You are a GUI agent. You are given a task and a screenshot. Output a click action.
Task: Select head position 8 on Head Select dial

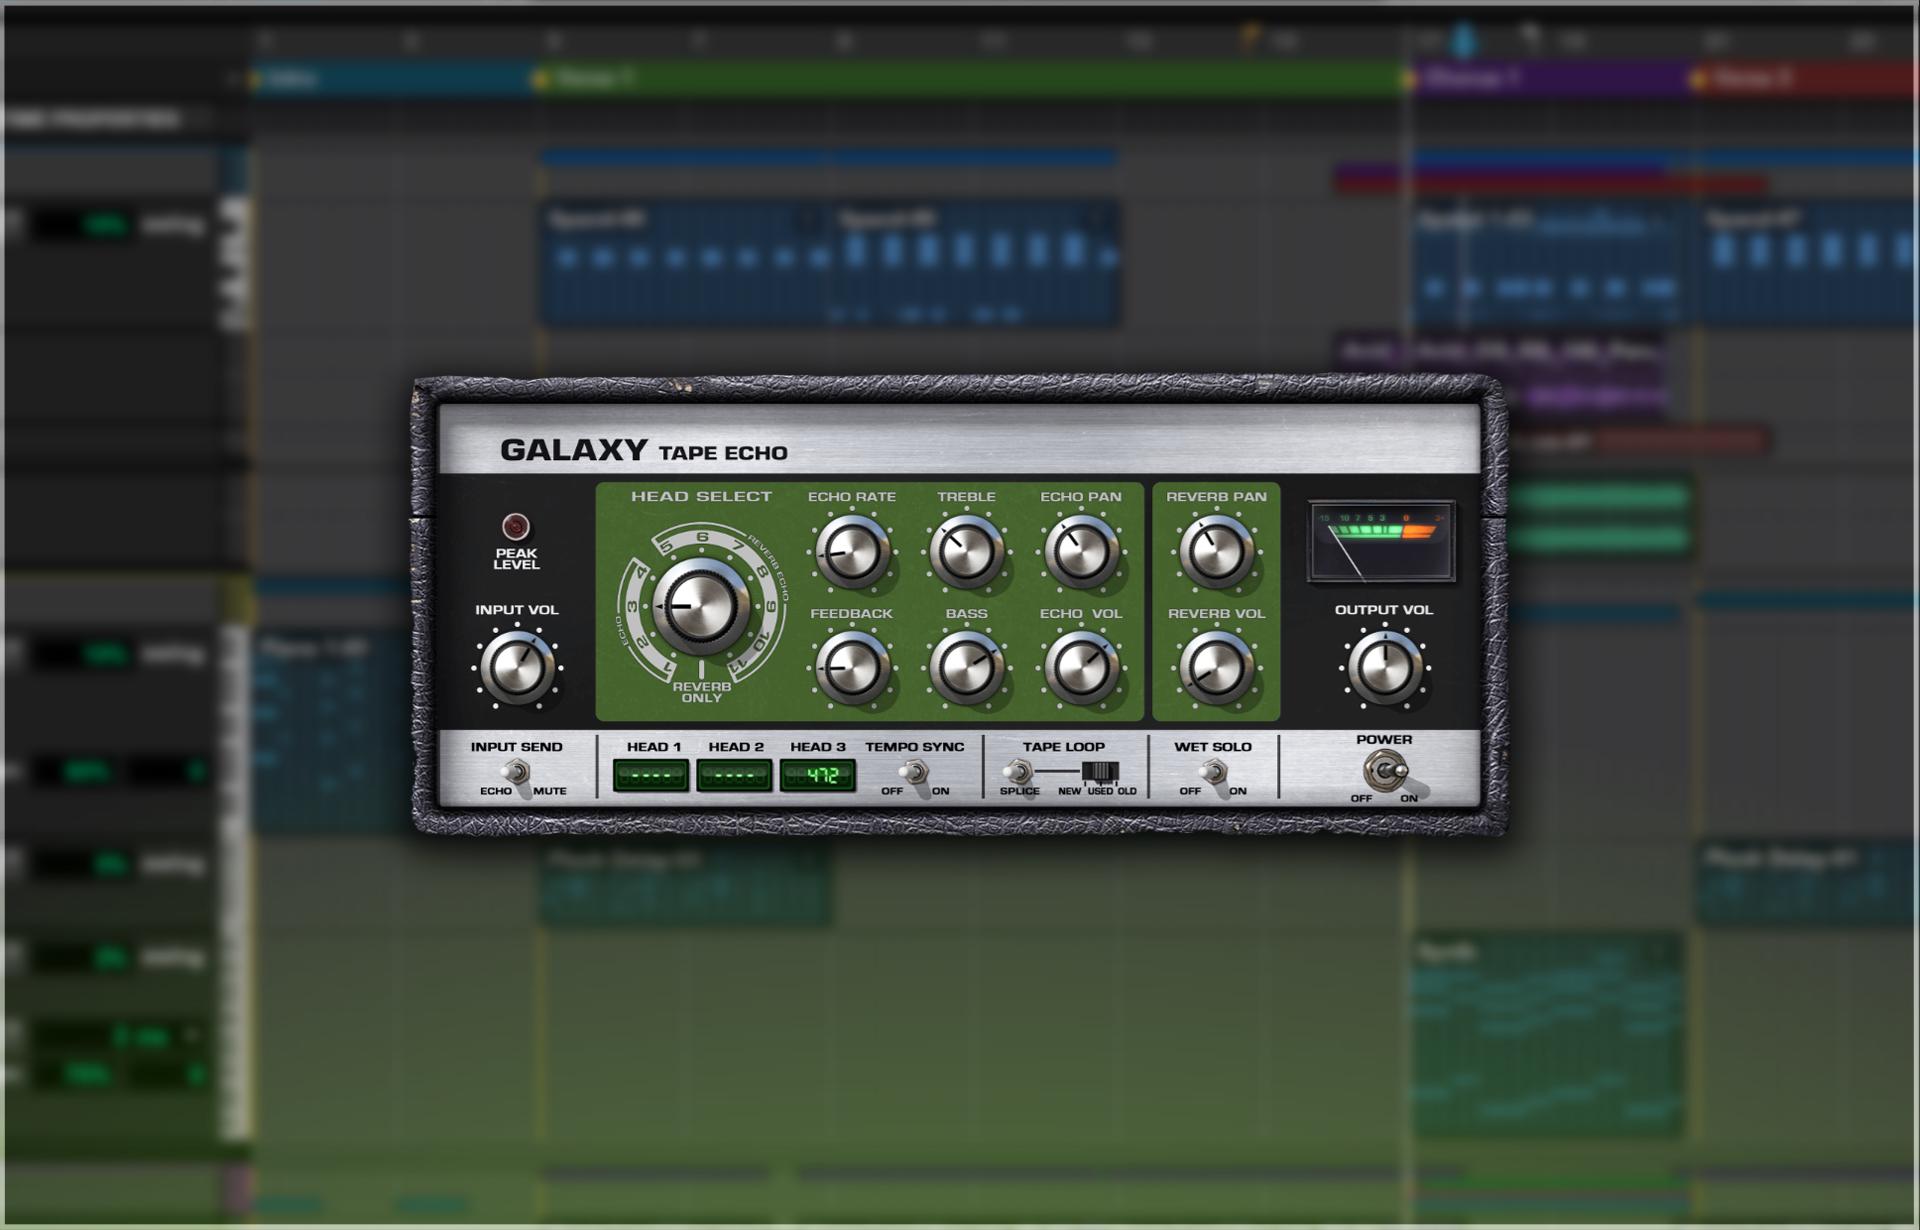[762, 572]
